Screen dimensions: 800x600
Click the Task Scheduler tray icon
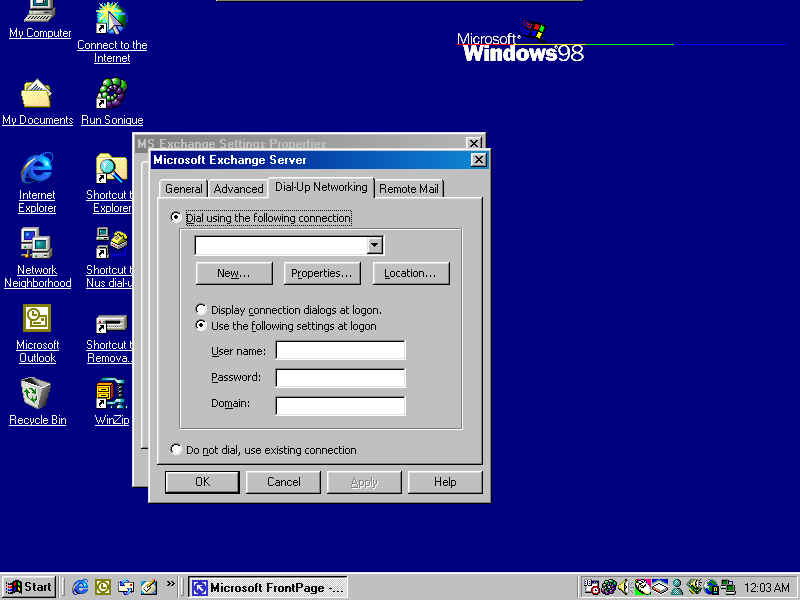click(592, 587)
